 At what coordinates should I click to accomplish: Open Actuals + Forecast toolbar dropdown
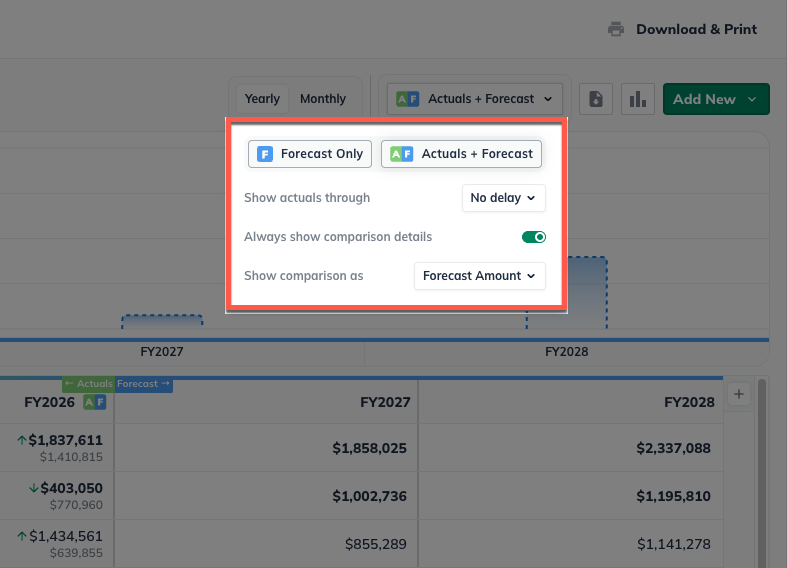(x=476, y=99)
